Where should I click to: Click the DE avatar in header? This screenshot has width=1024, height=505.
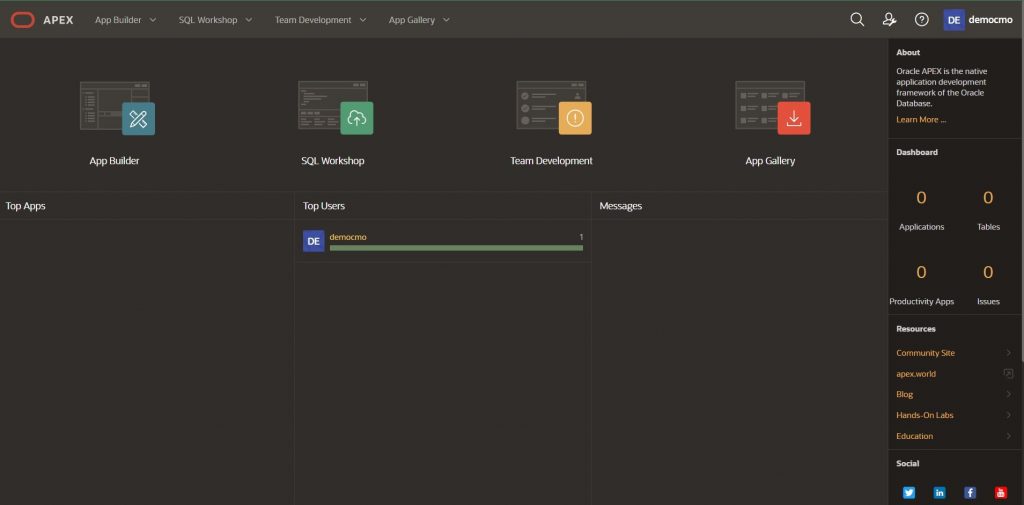tap(953, 20)
